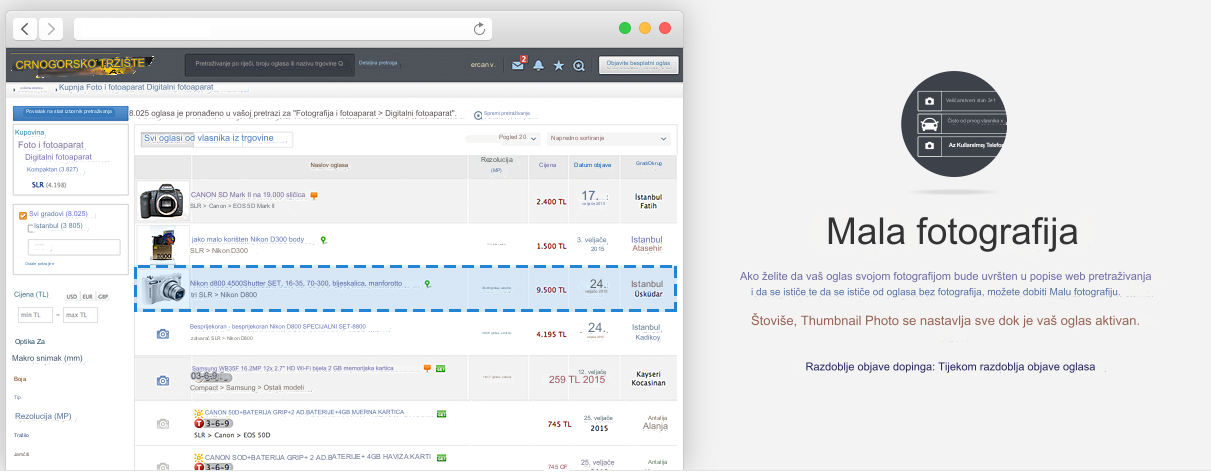Open favorites star icon
The image size is (1211, 474).
tap(558, 65)
